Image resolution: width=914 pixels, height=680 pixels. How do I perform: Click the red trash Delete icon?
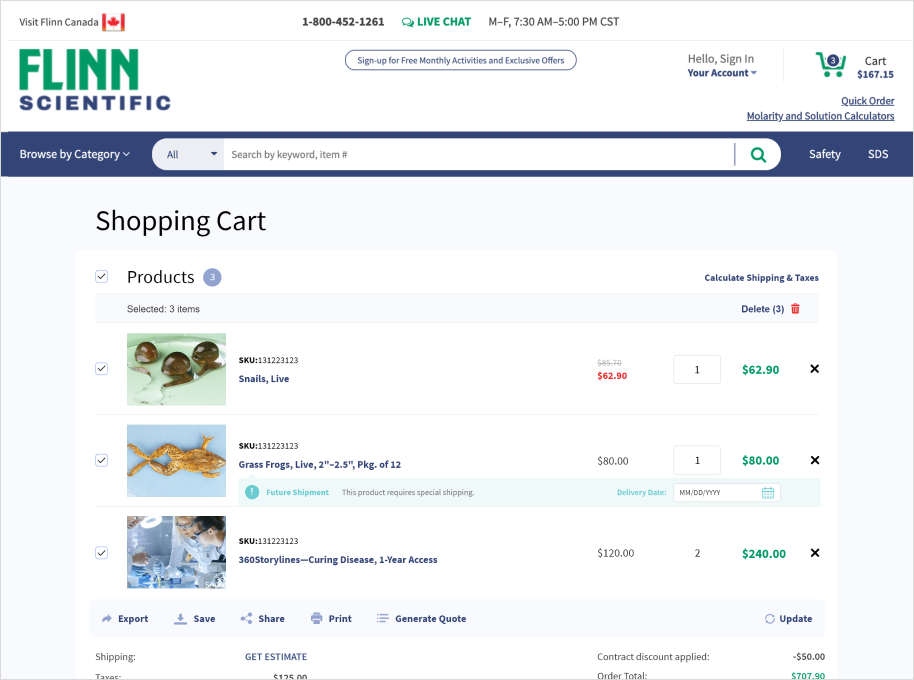tap(796, 309)
